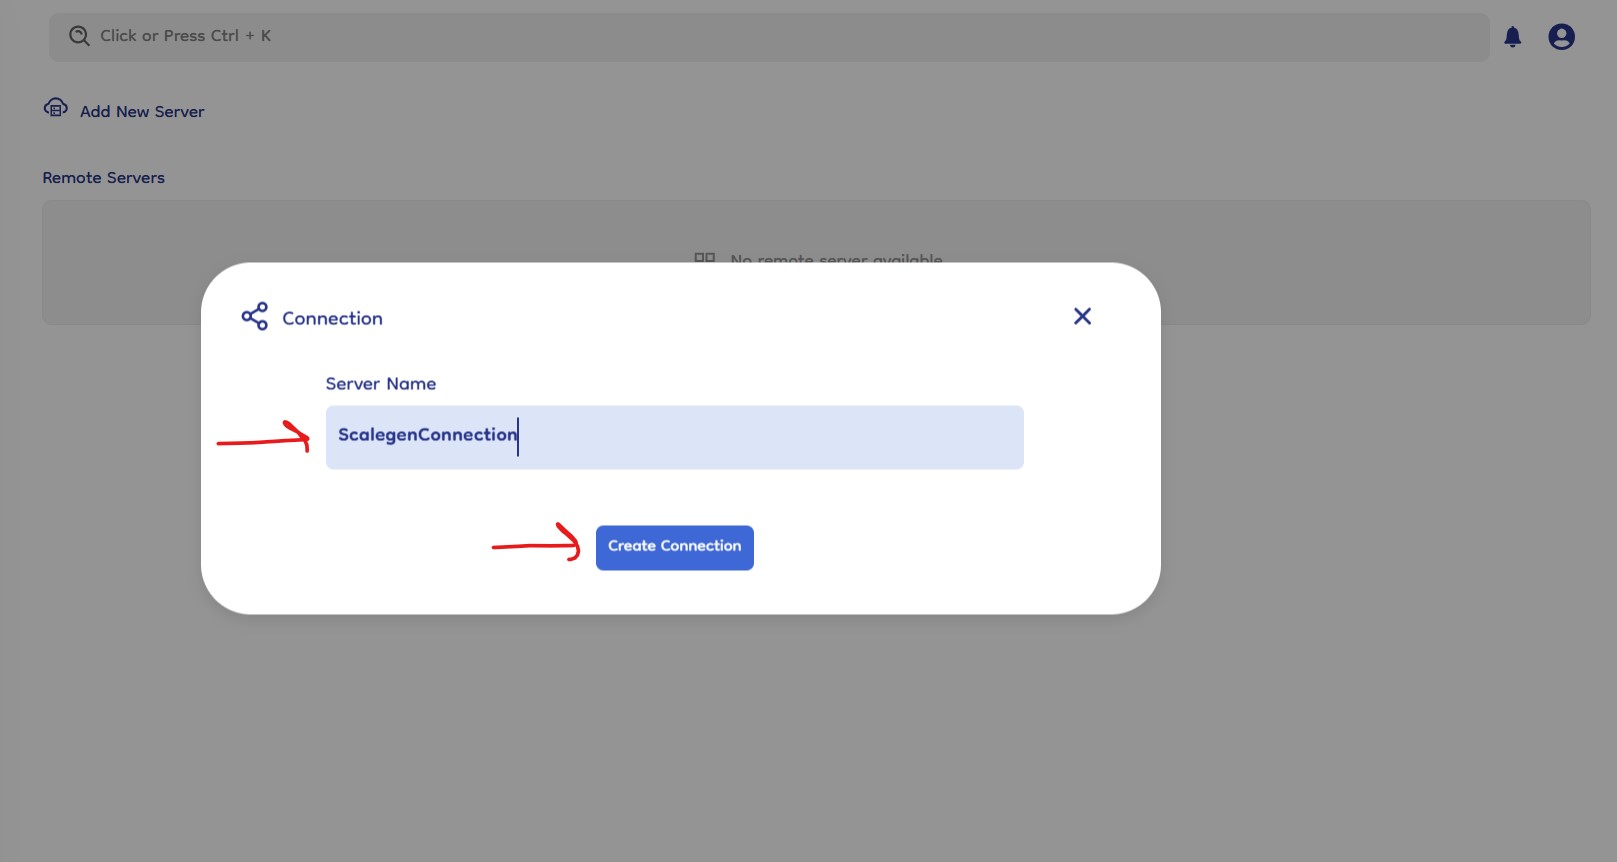Image resolution: width=1617 pixels, height=862 pixels.
Task: Open the user profile avatar
Action: pyautogui.click(x=1561, y=37)
